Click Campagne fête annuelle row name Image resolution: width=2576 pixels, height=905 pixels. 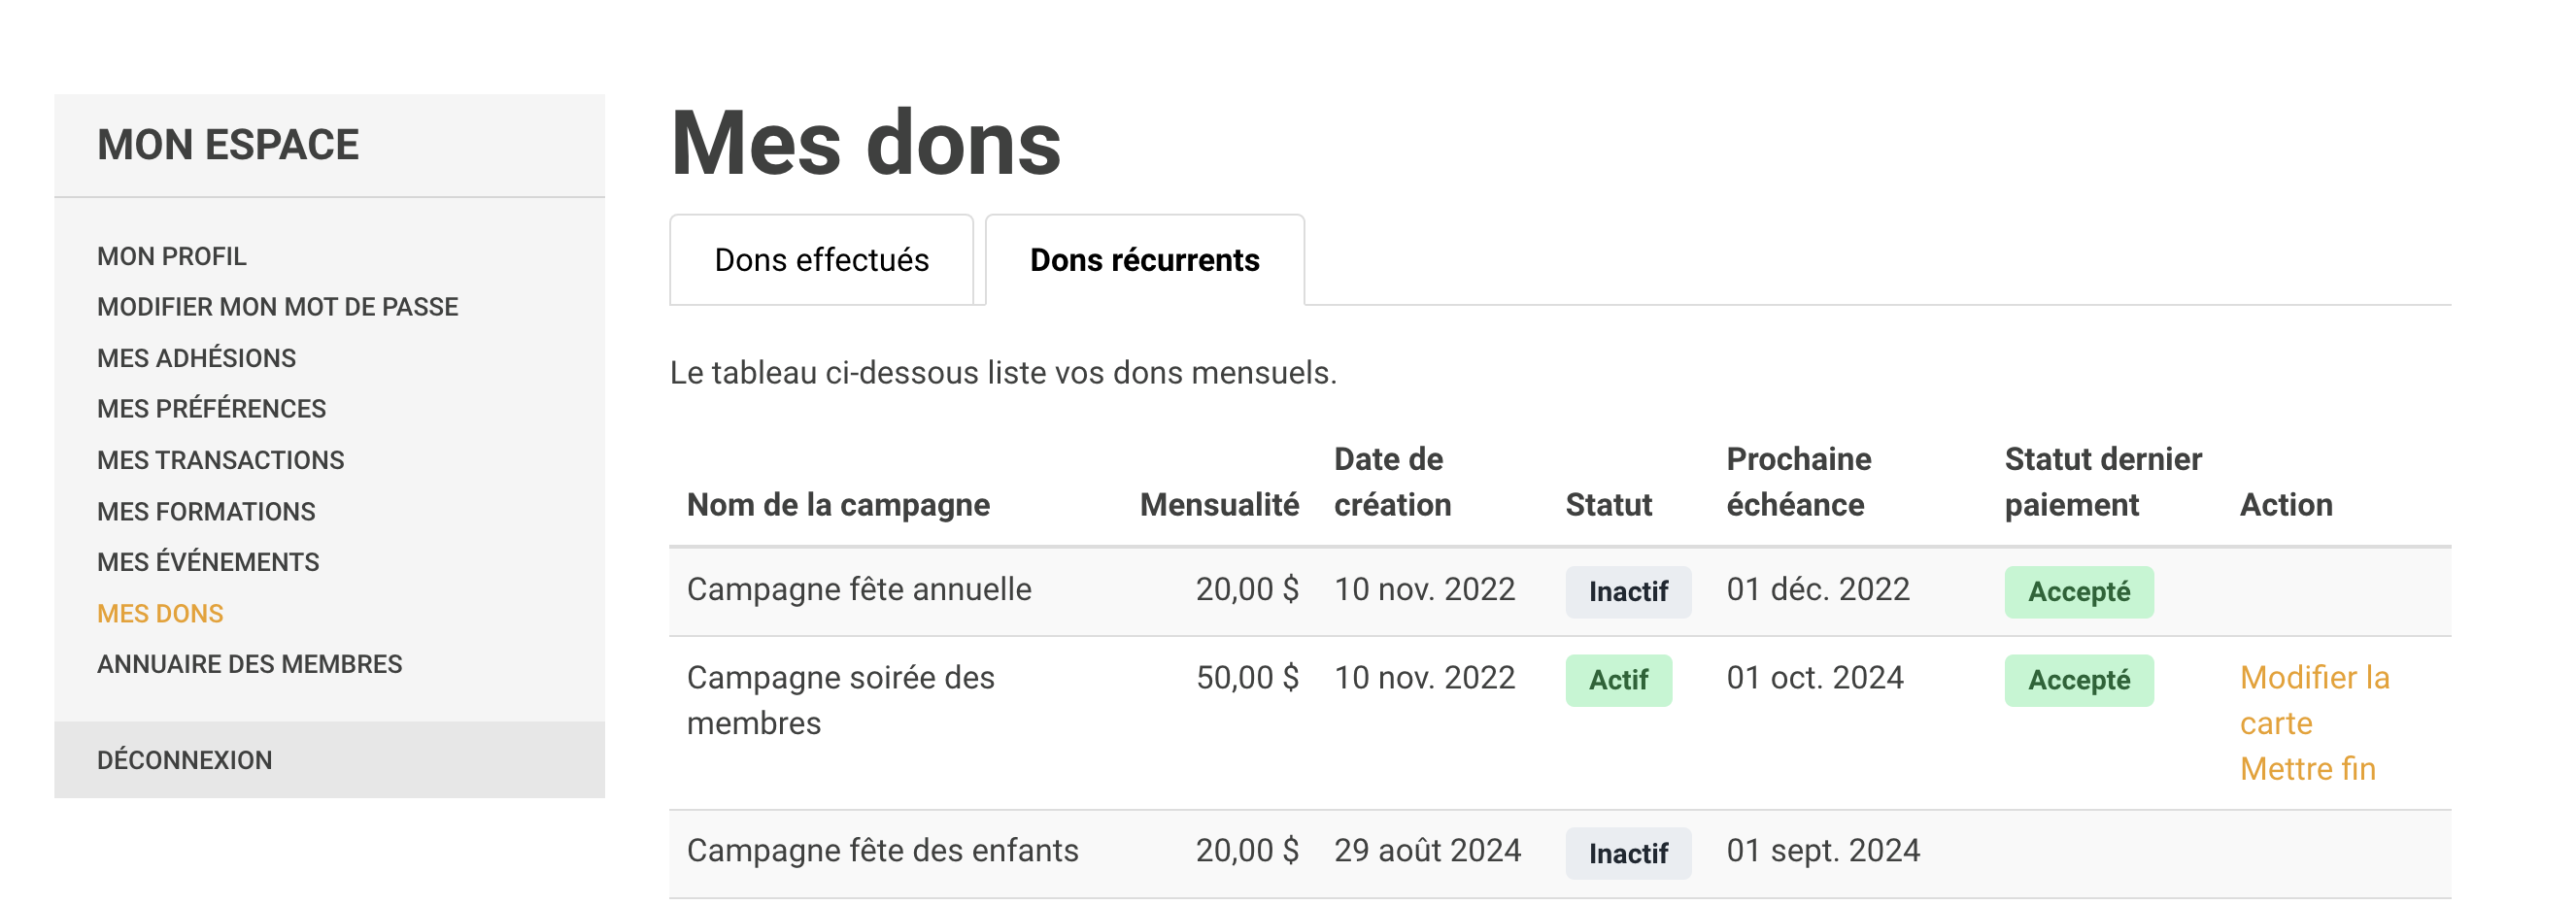(x=858, y=590)
